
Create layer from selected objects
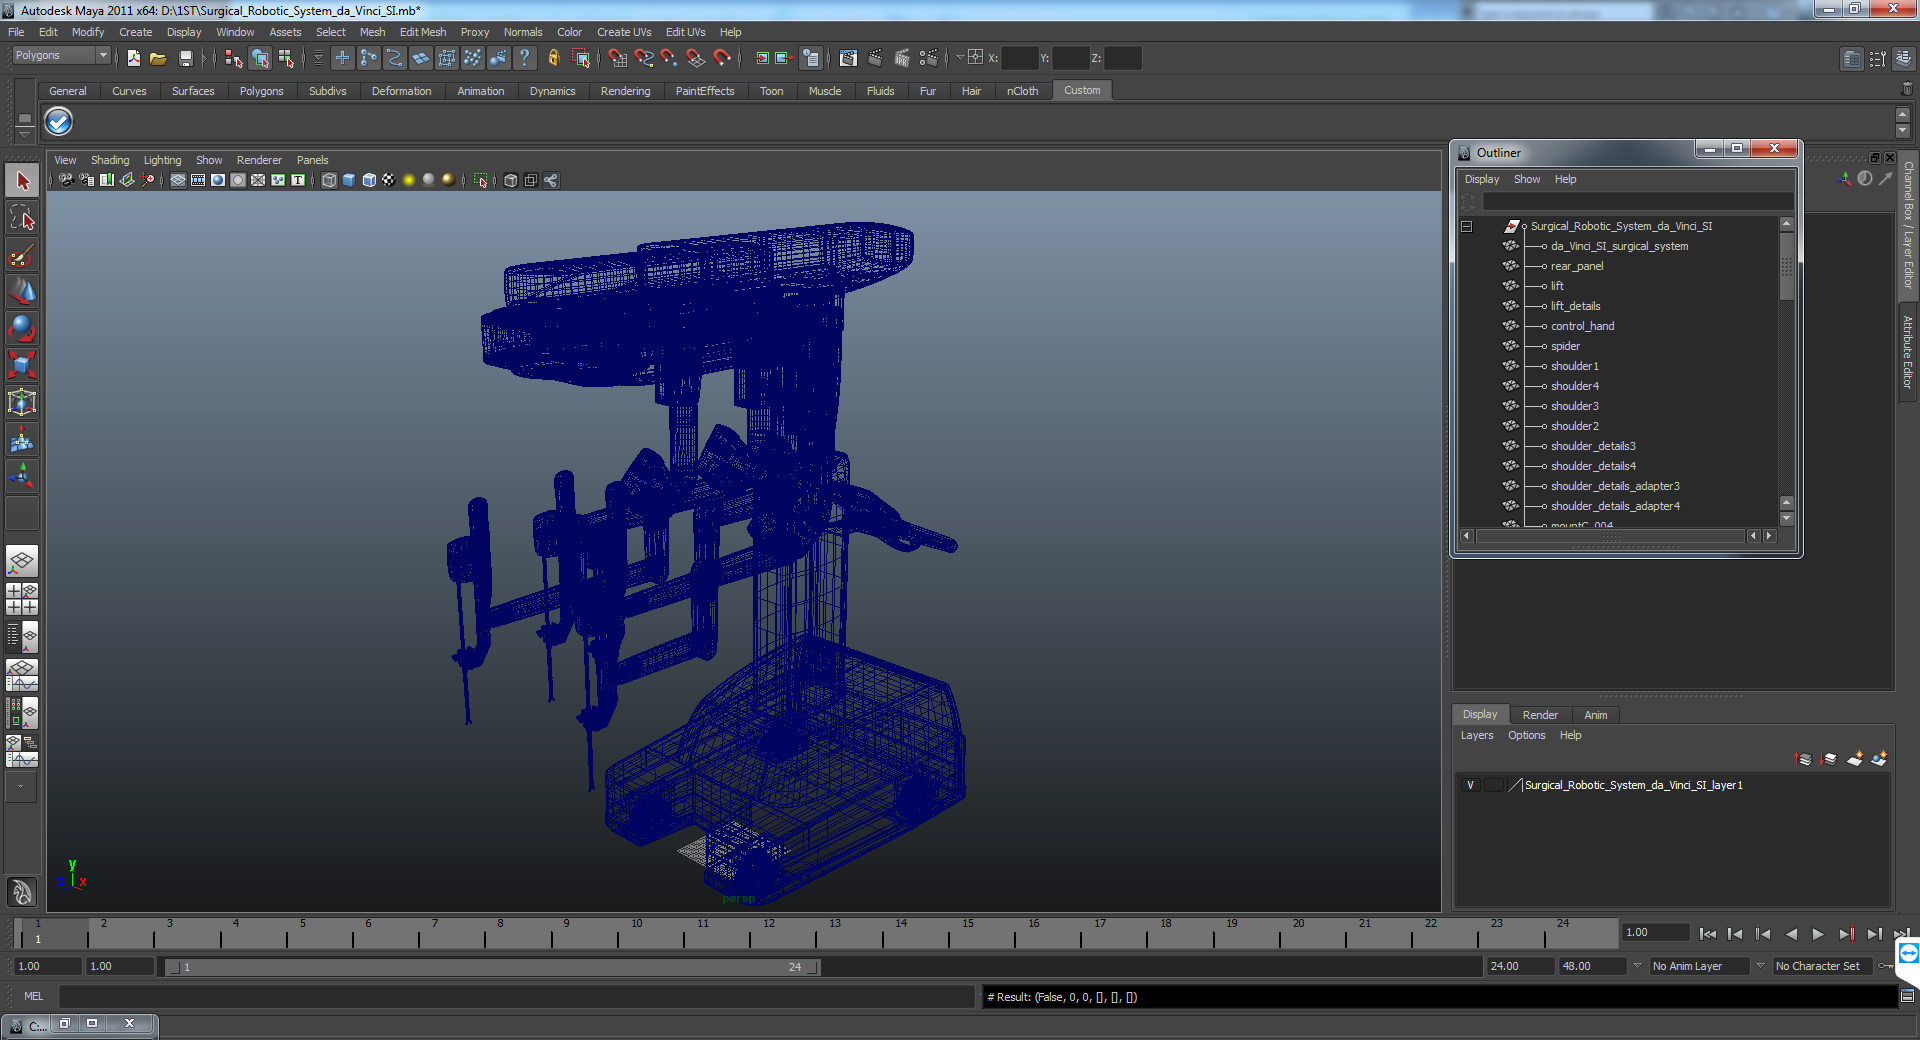coord(1879,759)
